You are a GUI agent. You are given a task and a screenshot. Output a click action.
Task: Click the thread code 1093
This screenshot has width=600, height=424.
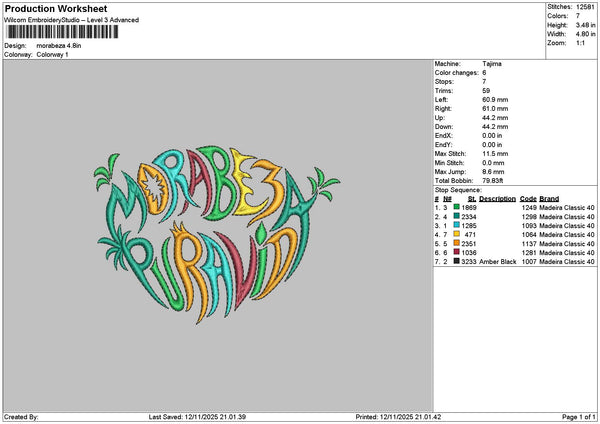529,225
